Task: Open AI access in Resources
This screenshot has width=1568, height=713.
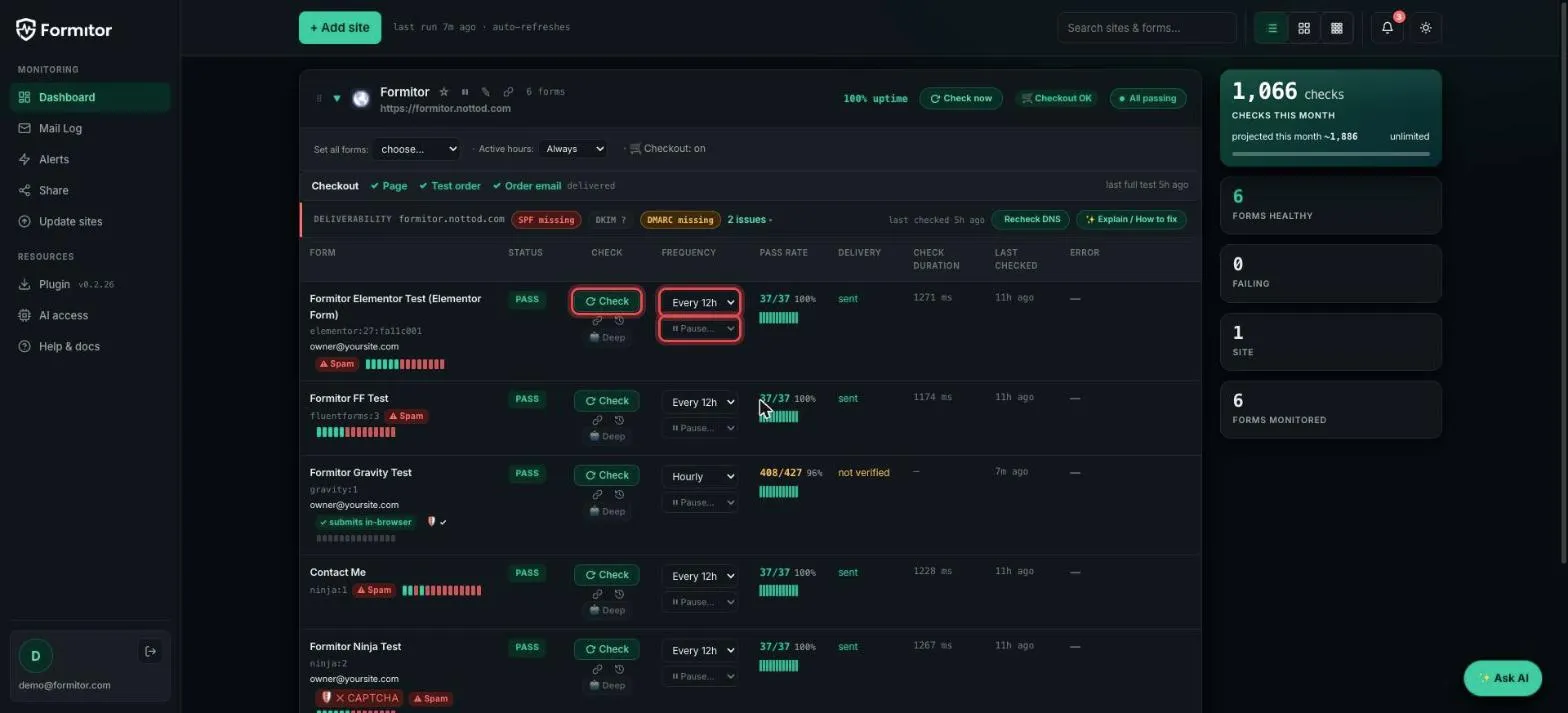Action: (90, 315)
